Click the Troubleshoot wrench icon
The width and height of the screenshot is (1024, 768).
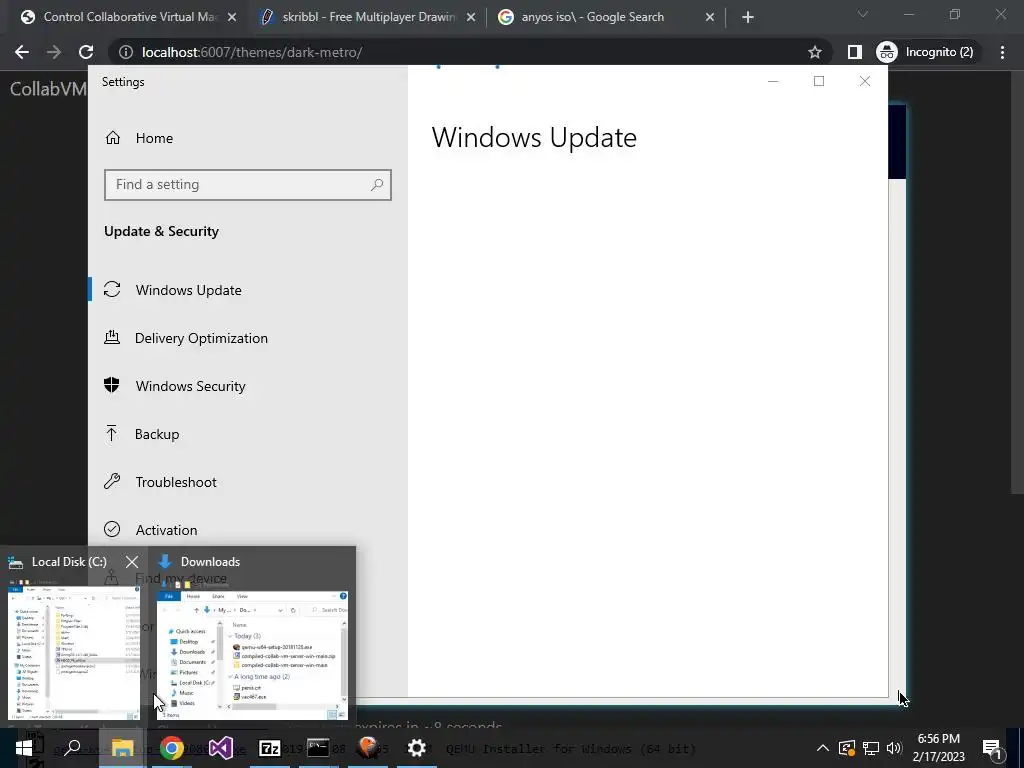tap(112, 481)
